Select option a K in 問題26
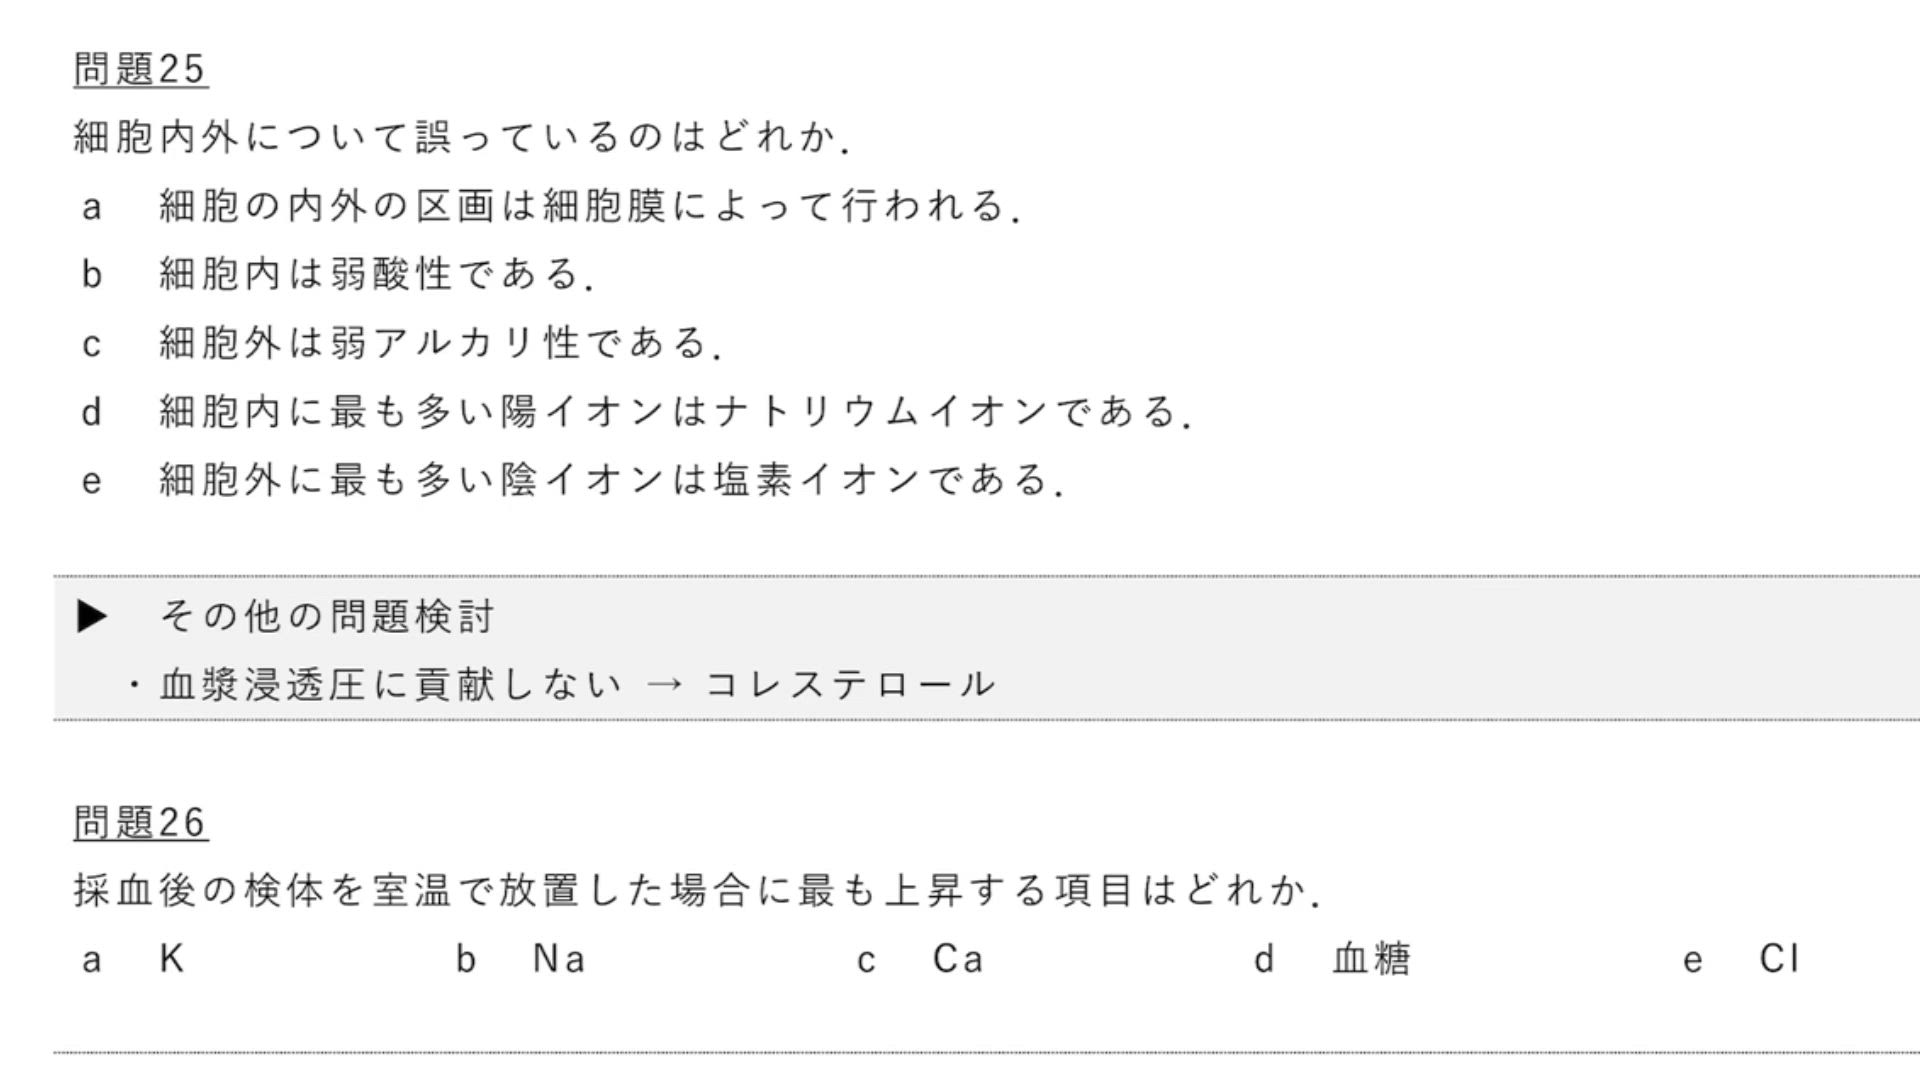Viewport: 1920px width, 1080px height. 171,959
